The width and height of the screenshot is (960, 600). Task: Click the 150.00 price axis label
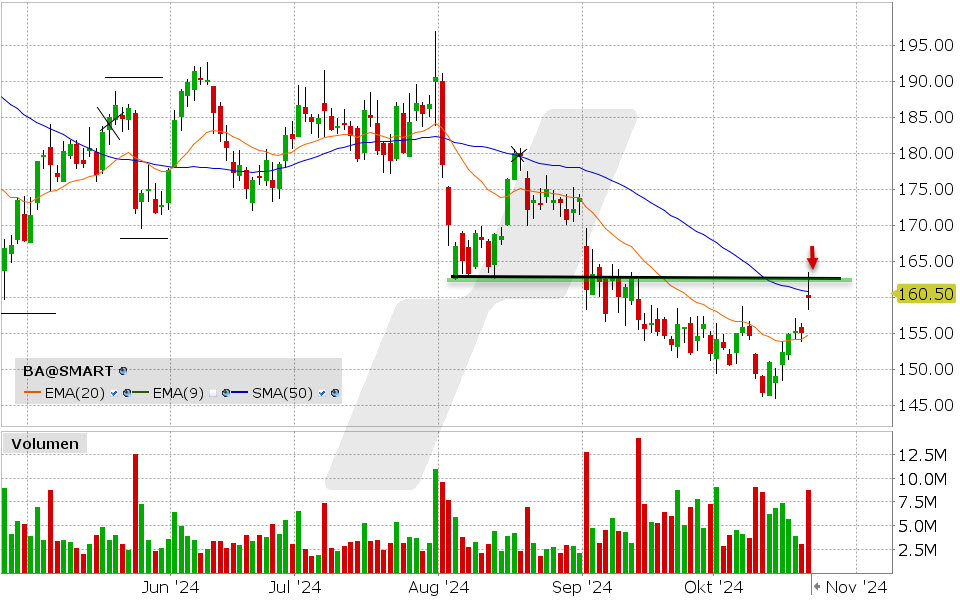click(925, 370)
